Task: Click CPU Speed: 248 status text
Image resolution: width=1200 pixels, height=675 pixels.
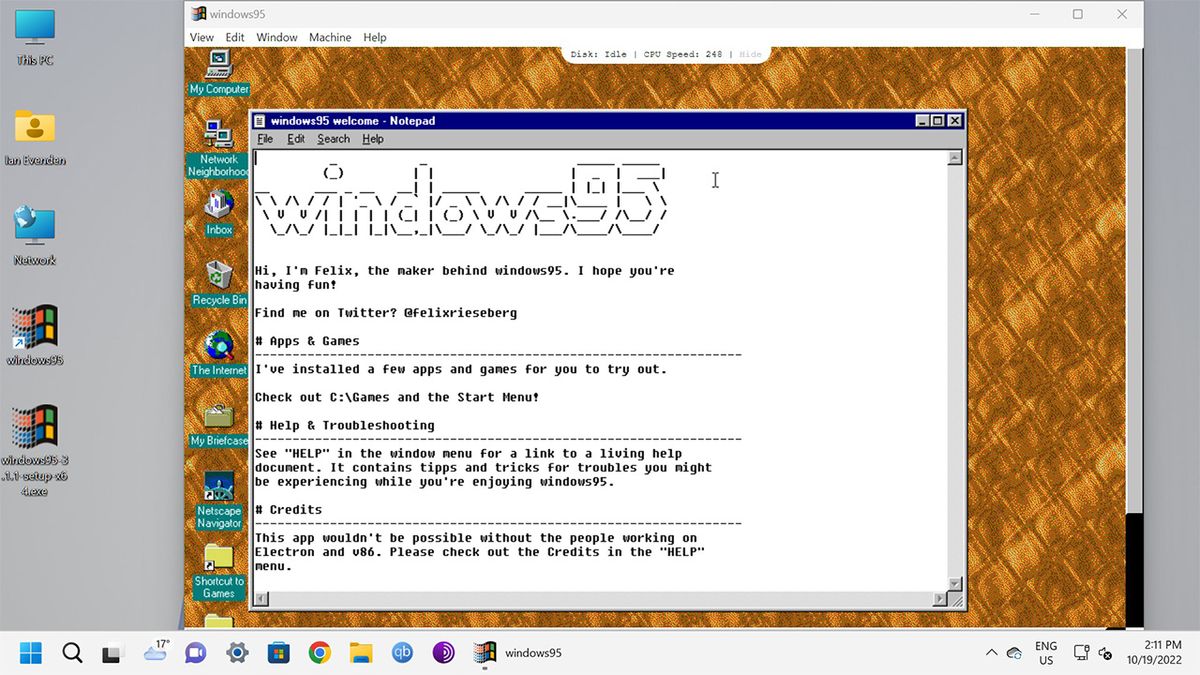Action: tap(683, 54)
